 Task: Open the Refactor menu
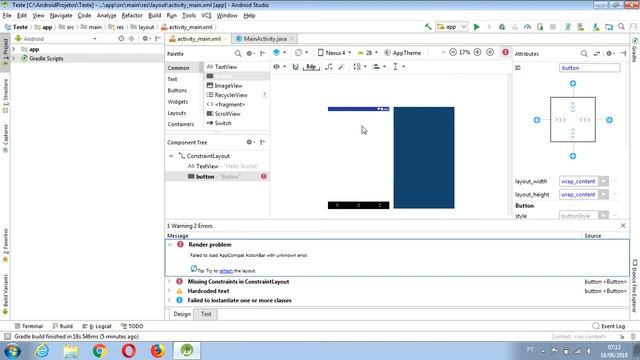coord(132,16)
